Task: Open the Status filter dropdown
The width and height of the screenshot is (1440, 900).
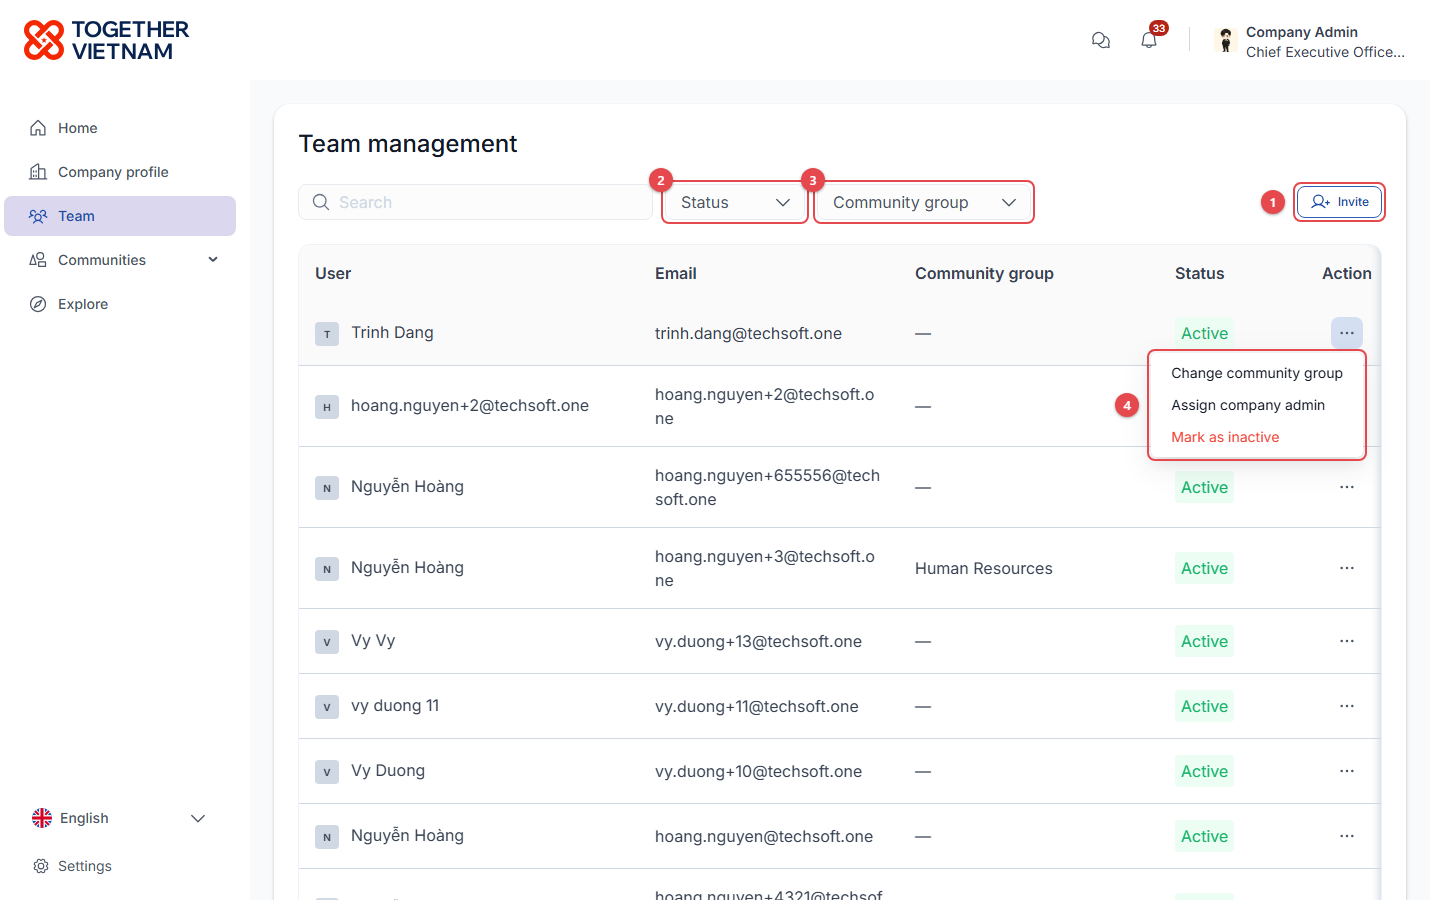Action: click(735, 202)
